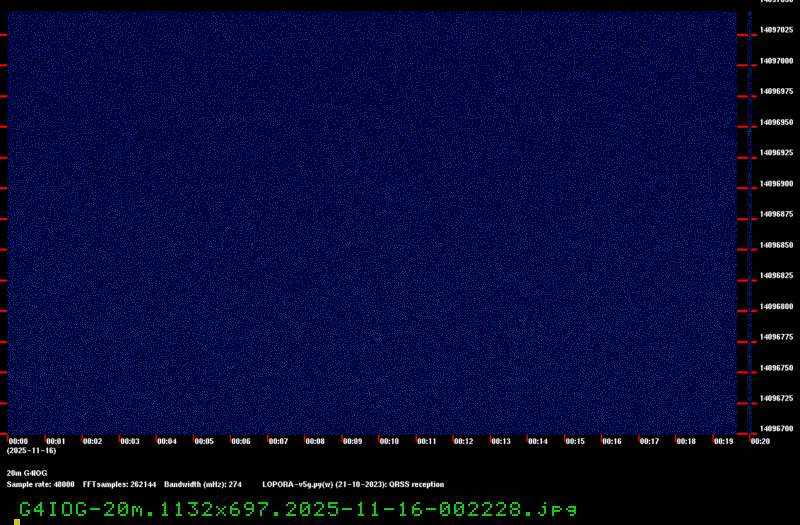This screenshot has width=800, height=525.
Task: Select the 14097000 frequency scale label
Action: coord(776,61)
